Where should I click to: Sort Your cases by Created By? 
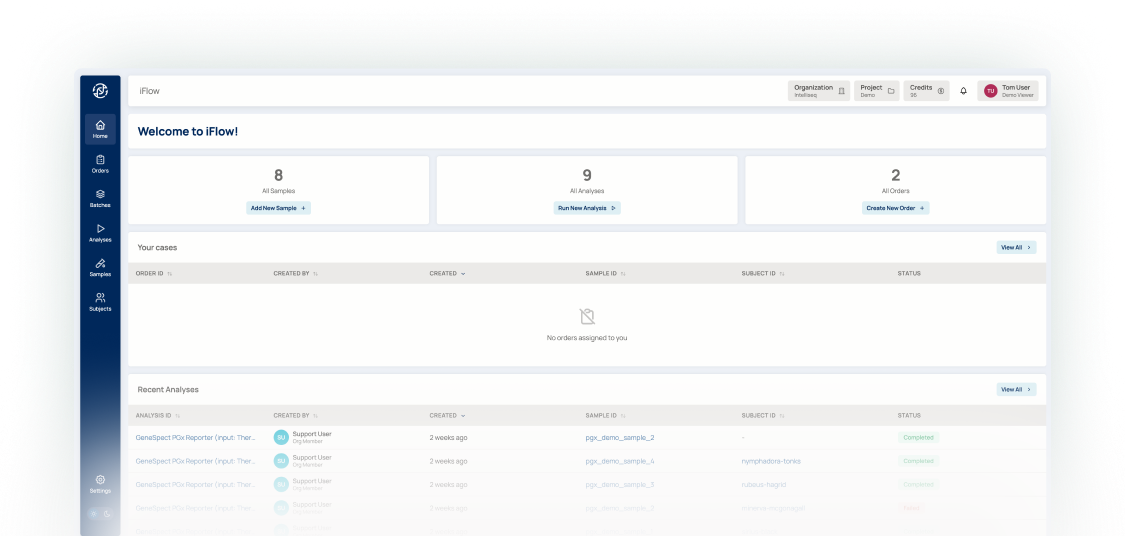(x=296, y=273)
